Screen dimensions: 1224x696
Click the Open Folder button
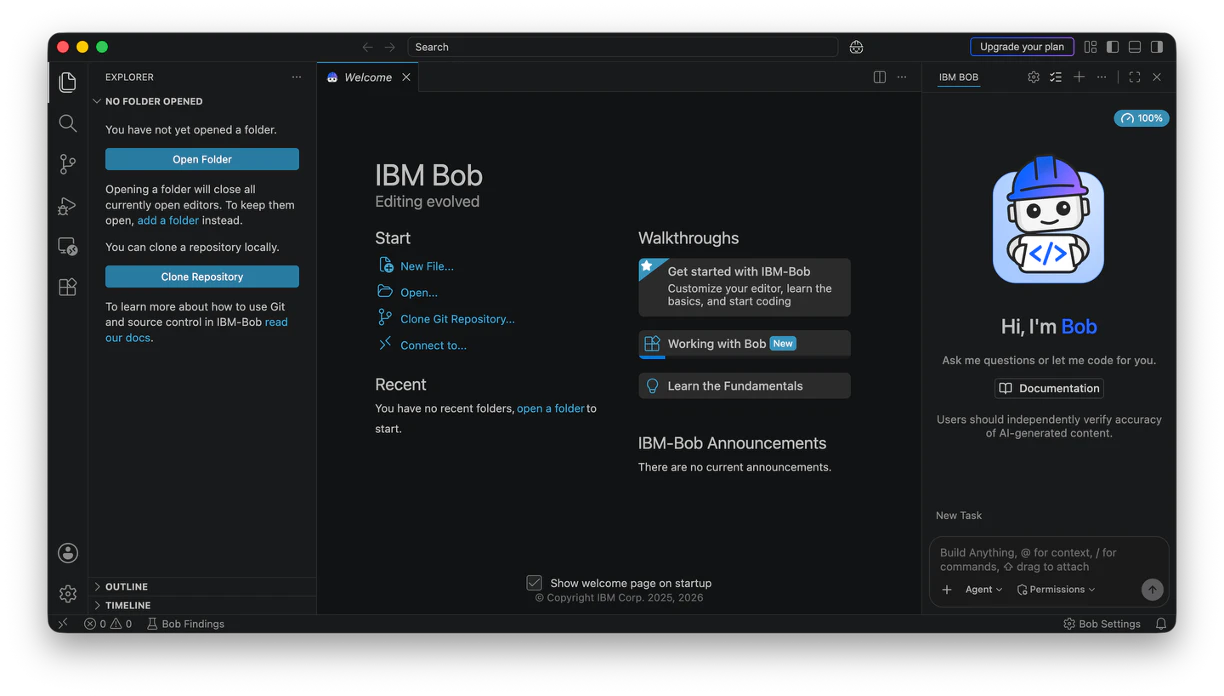pos(202,159)
